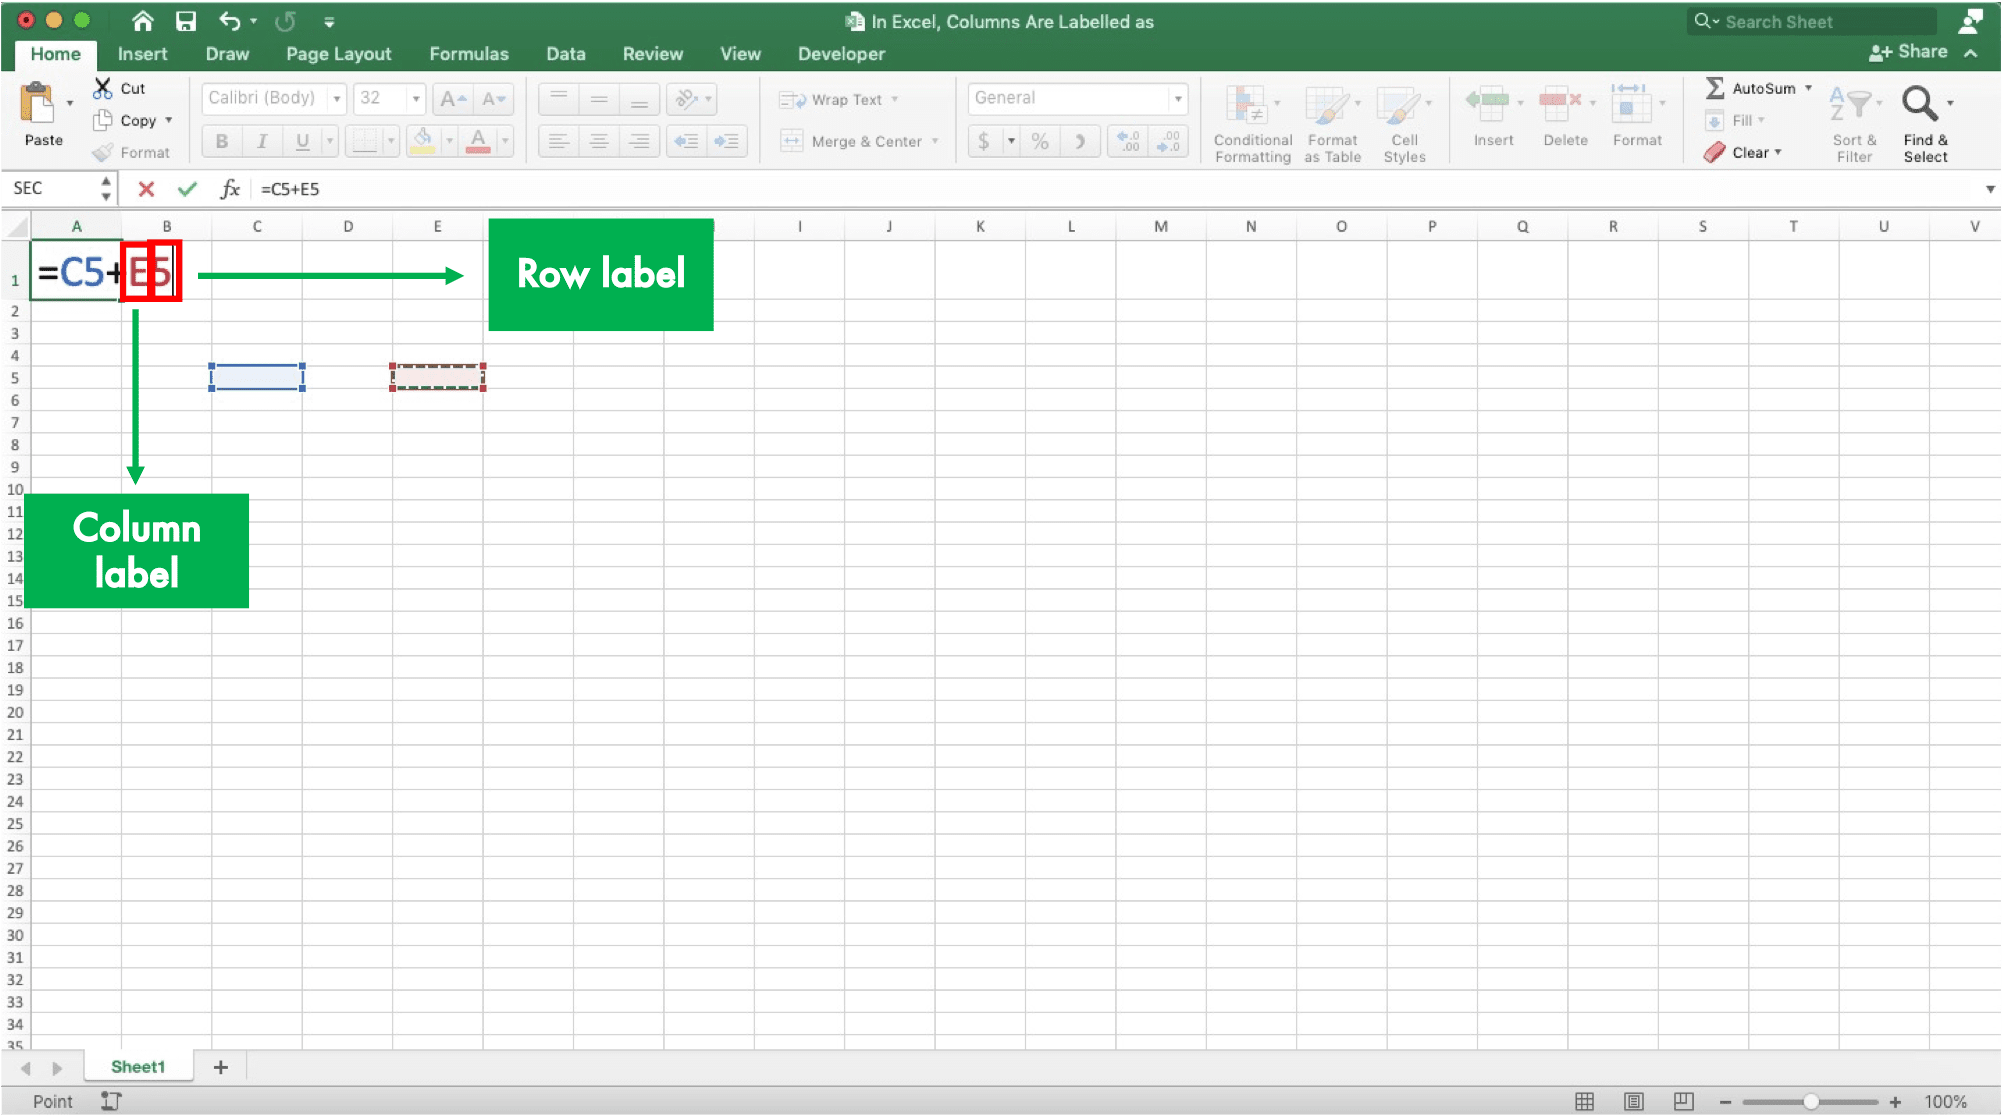The height and width of the screenshot is (1116, 2002).
Task: Increase decimal places
Action: pos(1128,141)
